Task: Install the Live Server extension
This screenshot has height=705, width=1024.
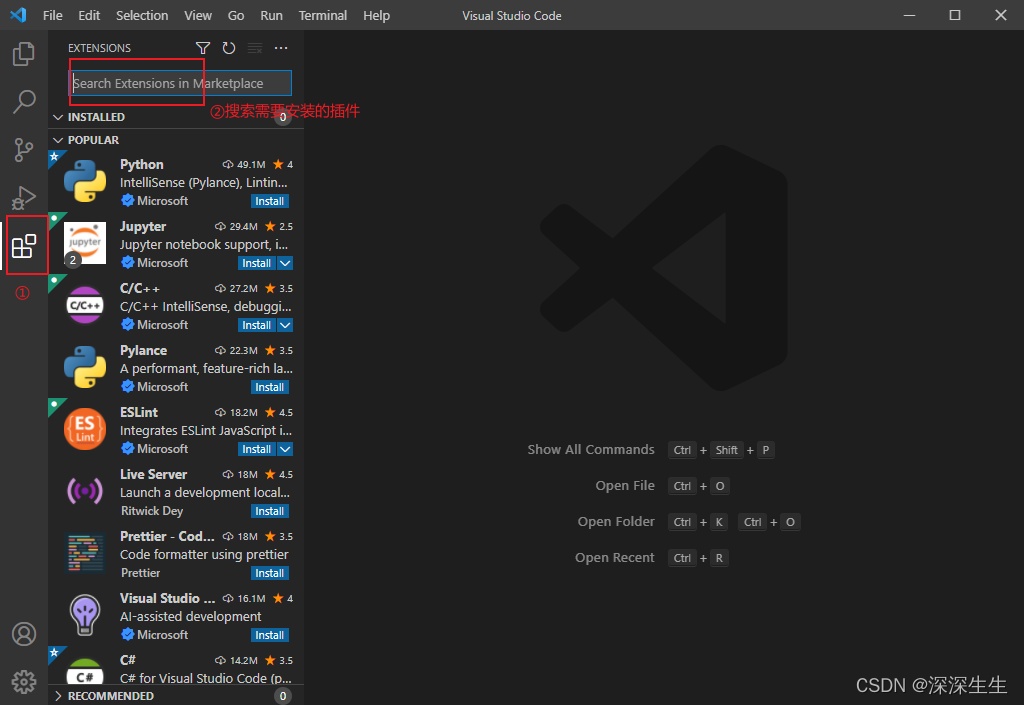Action: tap(270, 511)
